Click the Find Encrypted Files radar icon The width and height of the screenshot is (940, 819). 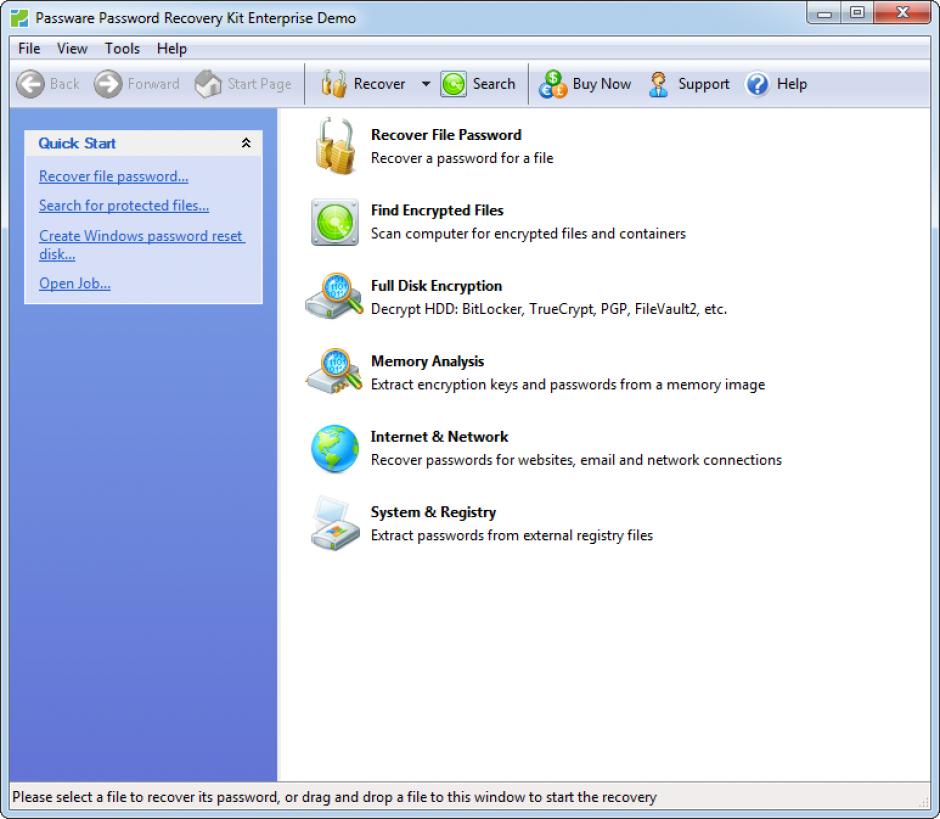tap(335, 222)
